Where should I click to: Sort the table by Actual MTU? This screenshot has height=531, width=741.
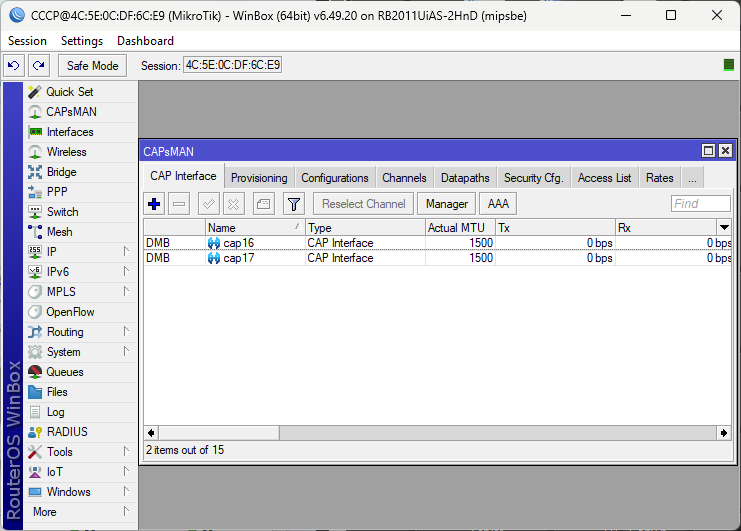[x=460, y=228]
